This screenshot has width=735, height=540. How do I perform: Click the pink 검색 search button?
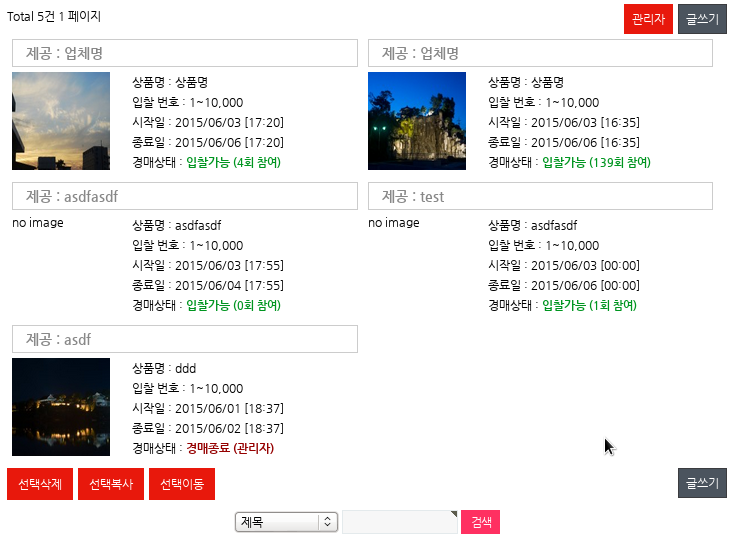[481, 522]
